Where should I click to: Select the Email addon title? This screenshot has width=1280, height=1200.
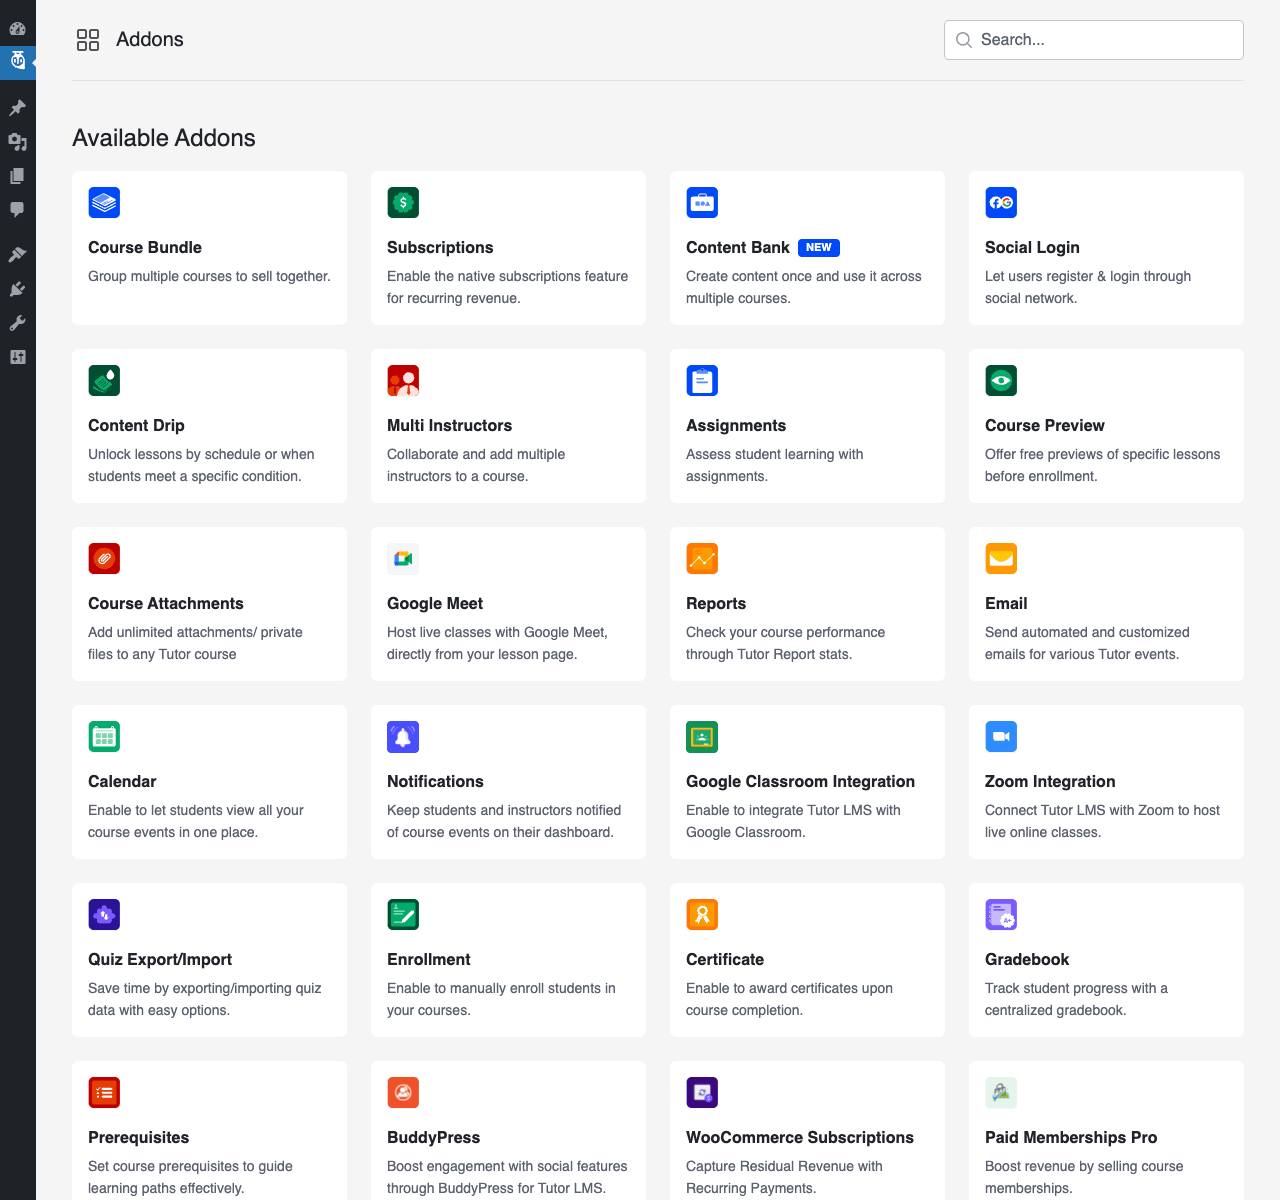click(x=1006, y=603)
